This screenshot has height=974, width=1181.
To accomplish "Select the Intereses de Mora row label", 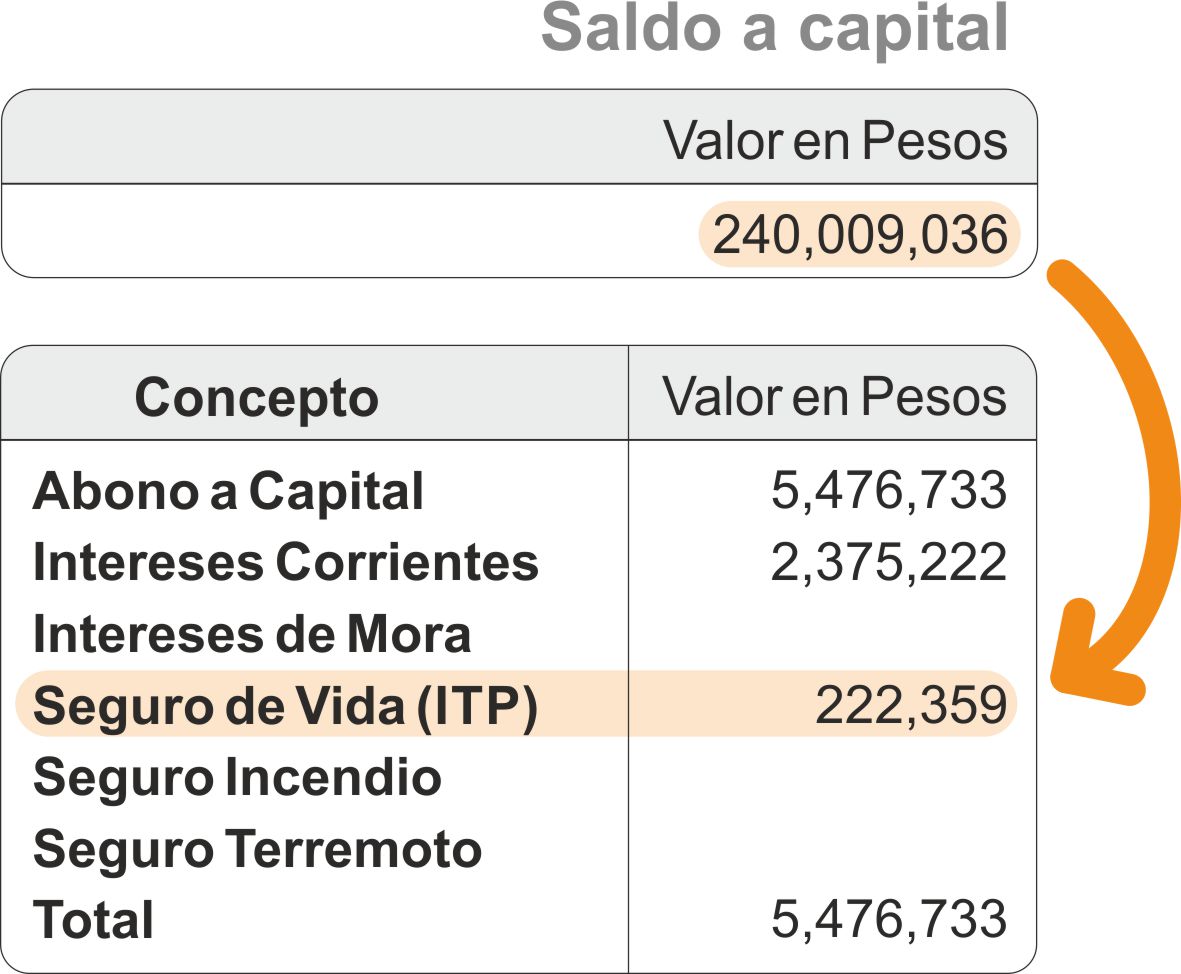I will coord(252,634).
